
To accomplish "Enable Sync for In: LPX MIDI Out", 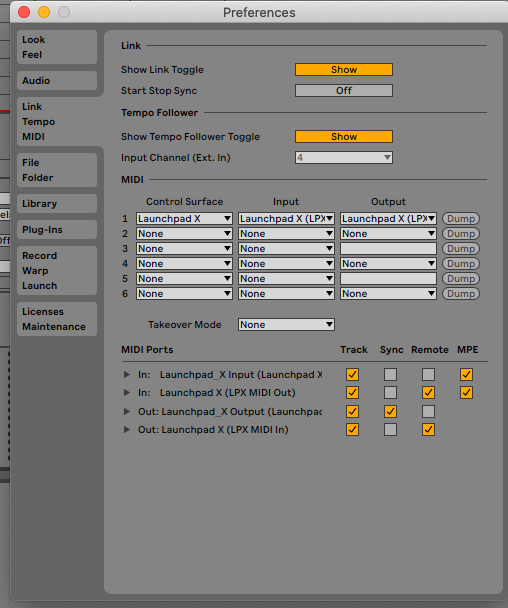I will (x=390, y=393).
